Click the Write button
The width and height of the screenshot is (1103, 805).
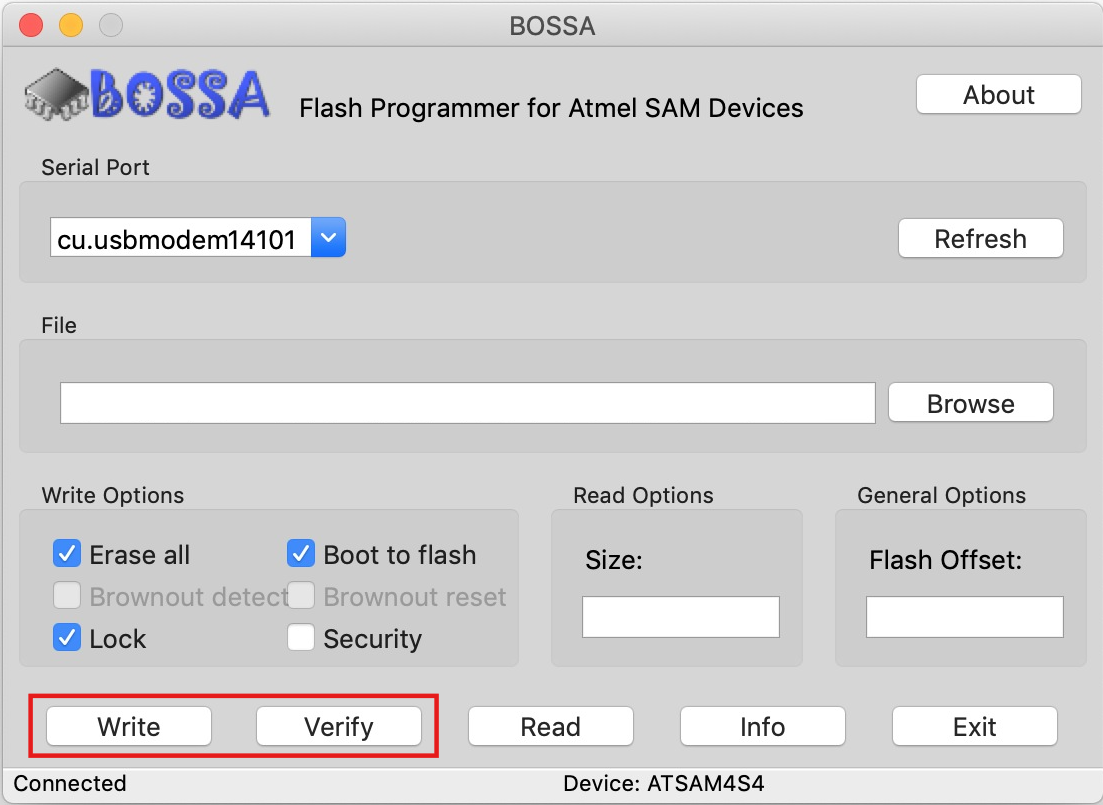[x=129, y=726]
